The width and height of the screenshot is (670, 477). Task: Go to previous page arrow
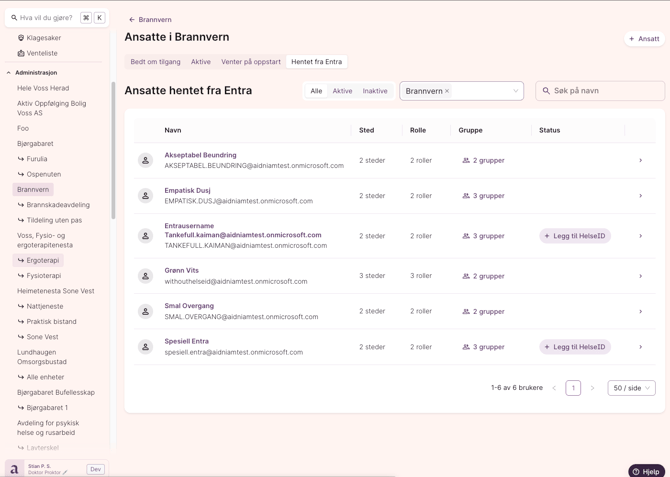click(x=554, y=388)
